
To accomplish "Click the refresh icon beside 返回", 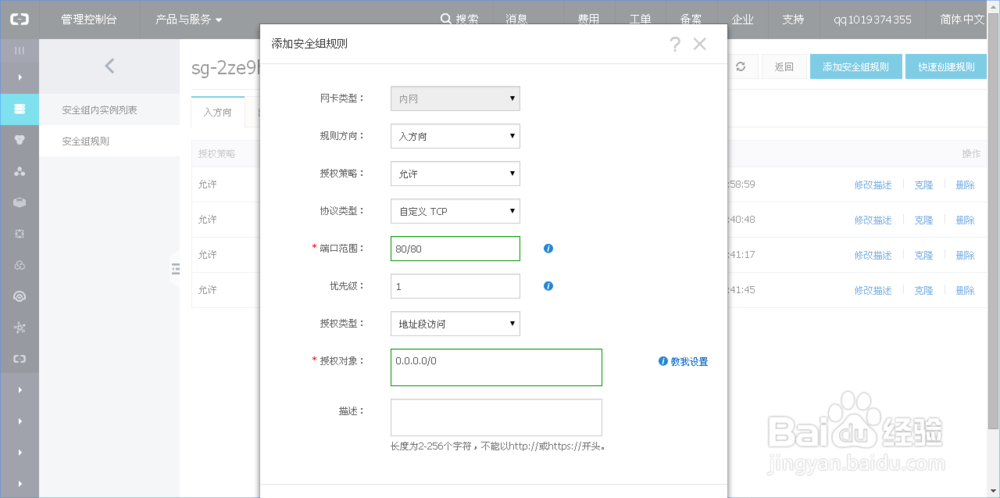I will pos(740,67).
